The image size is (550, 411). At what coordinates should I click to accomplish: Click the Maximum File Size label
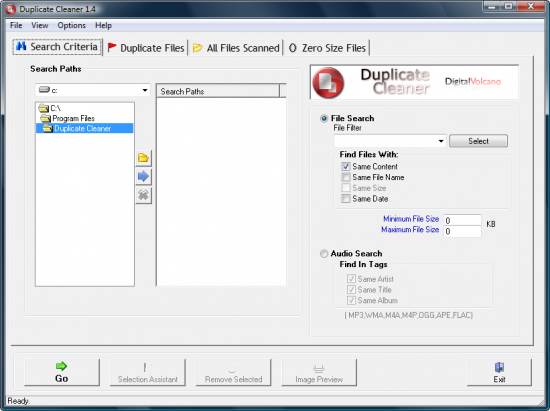point(410,230)
